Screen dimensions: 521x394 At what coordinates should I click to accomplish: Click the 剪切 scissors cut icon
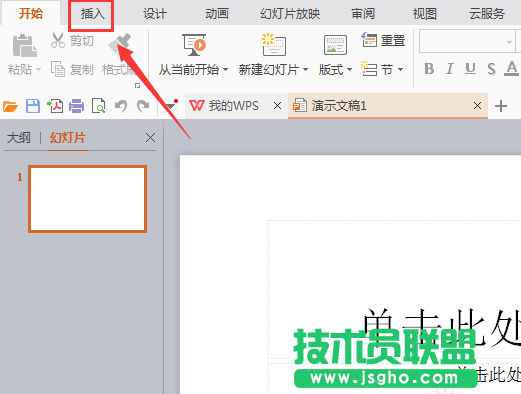(58, 40)
